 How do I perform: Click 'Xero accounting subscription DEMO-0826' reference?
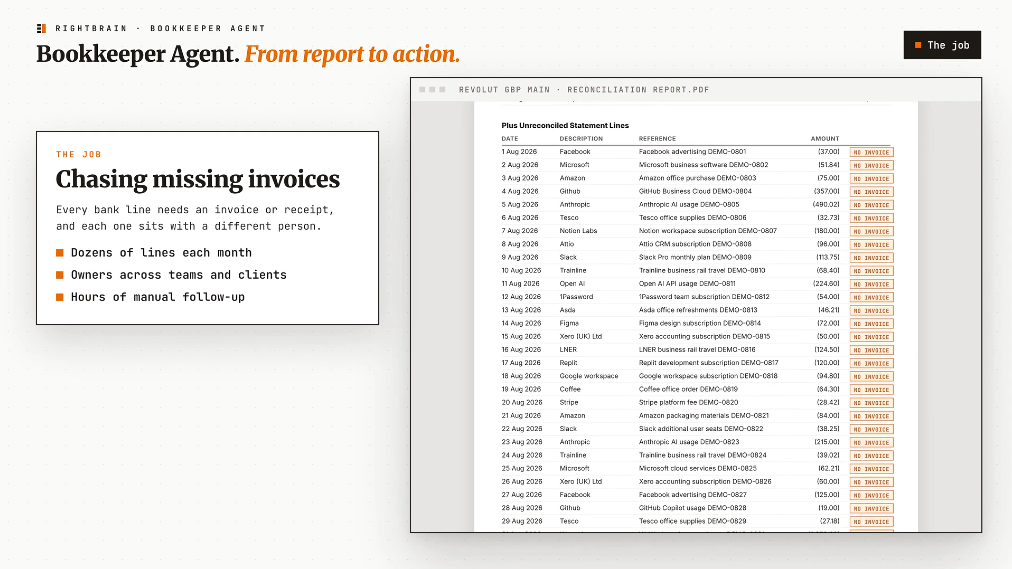coord(705,482)
